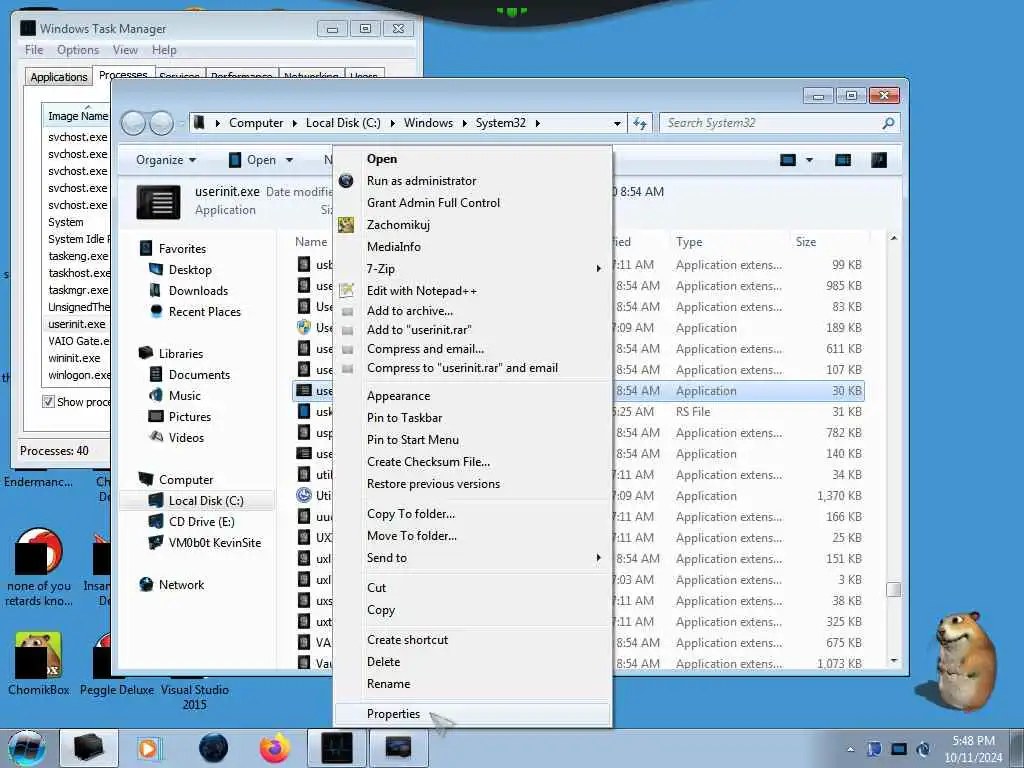1024x768 pixels.
Task: Click the Zachomikuj hamster icon
Action: coord(346,225)
